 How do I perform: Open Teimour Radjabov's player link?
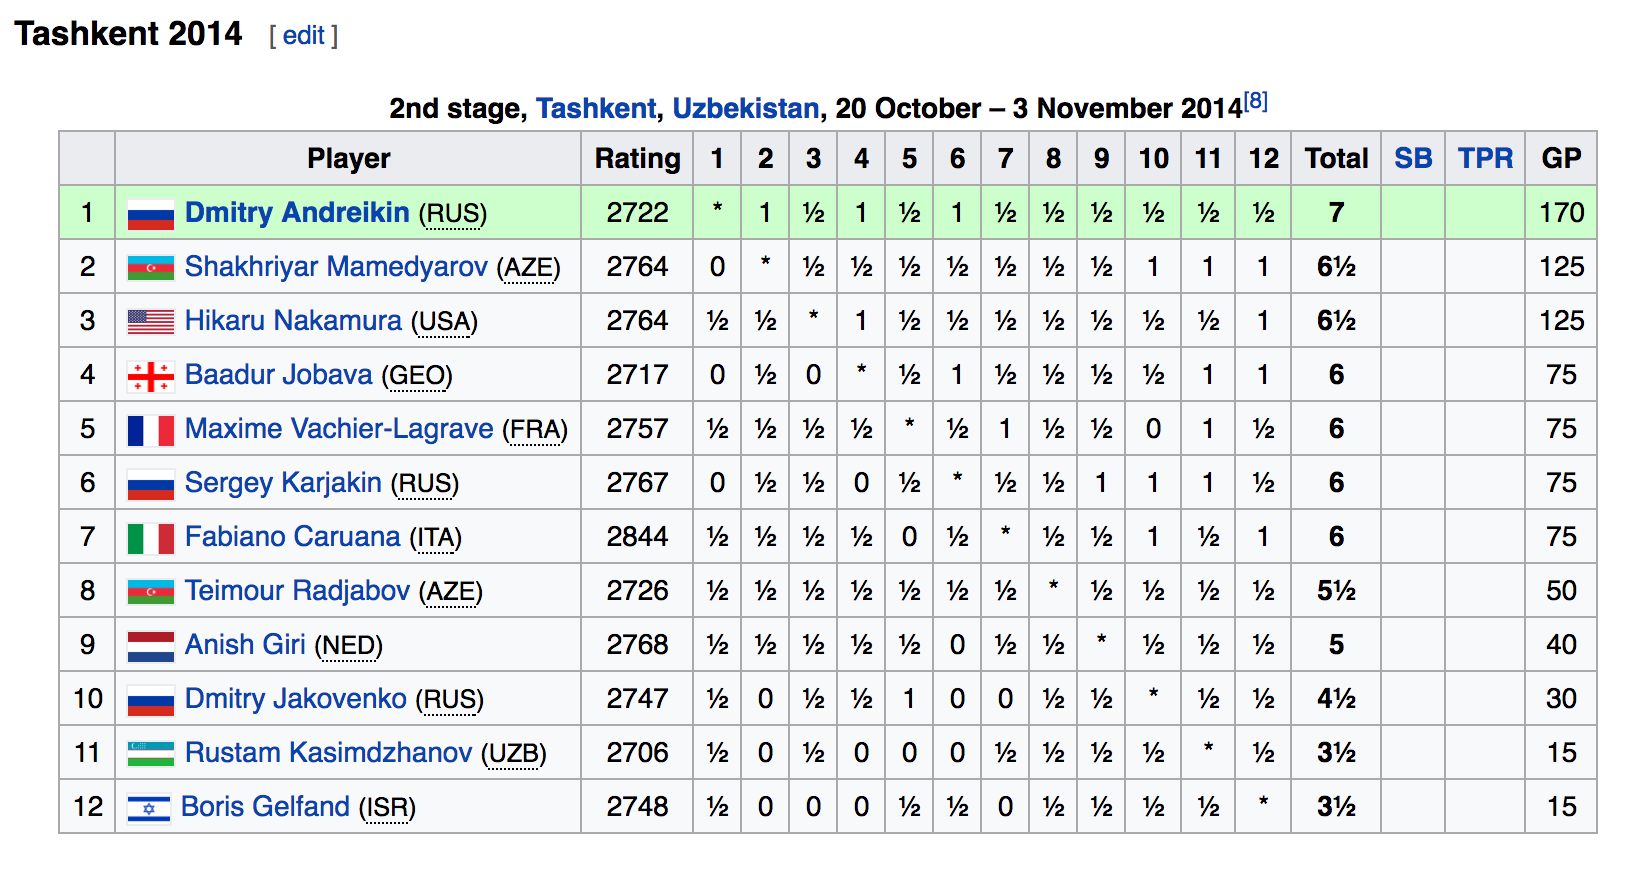click(297, 591)
